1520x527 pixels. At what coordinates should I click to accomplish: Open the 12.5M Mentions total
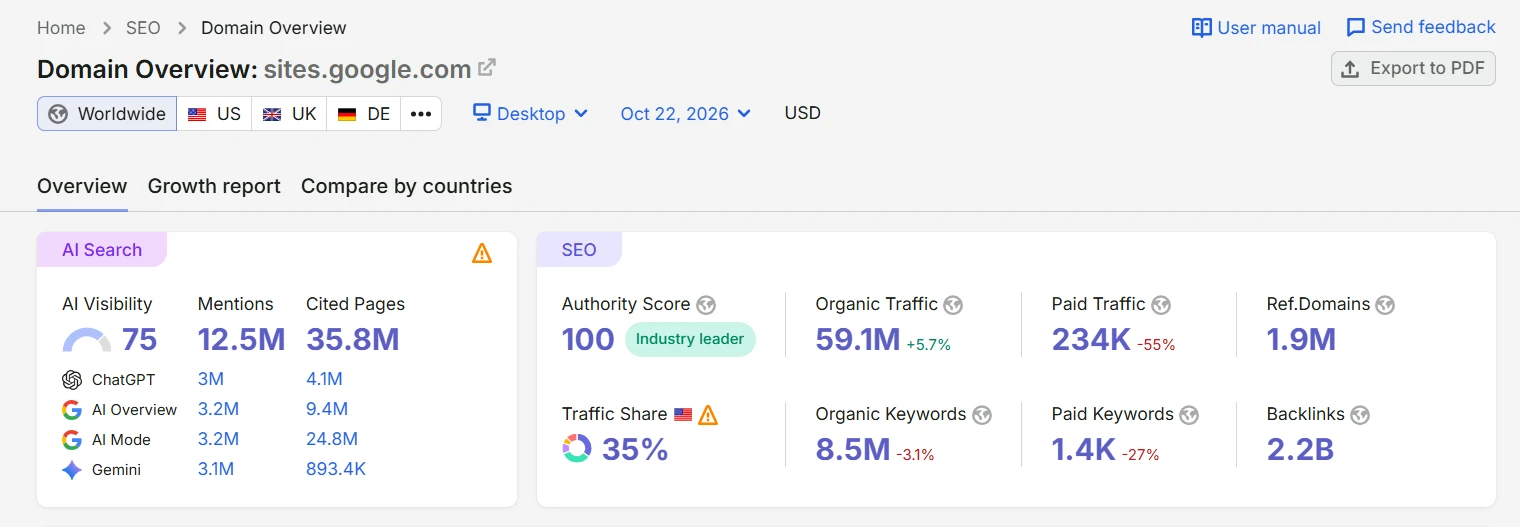[x=242, y=340]
